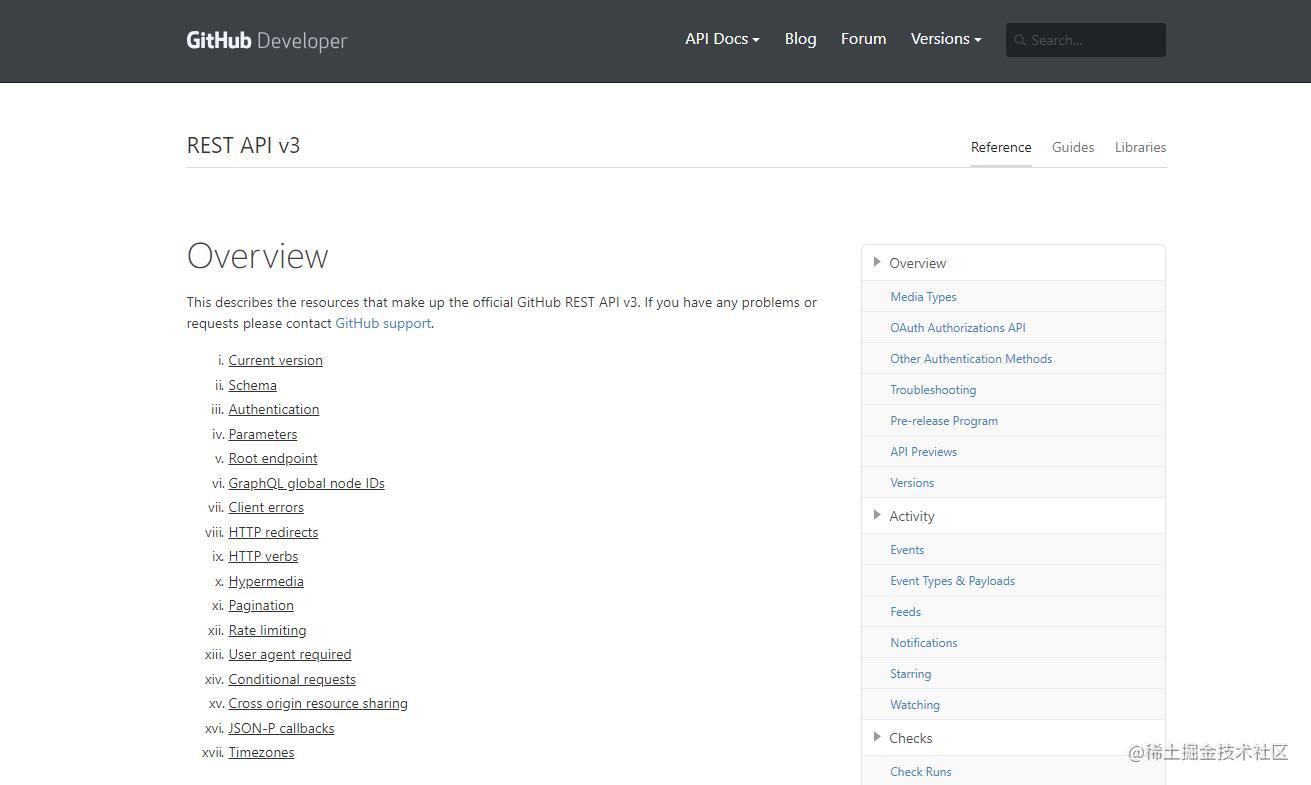Screen dimensions: 1311x785
Task: Jump to Parameters section
Action: [262, 434]
